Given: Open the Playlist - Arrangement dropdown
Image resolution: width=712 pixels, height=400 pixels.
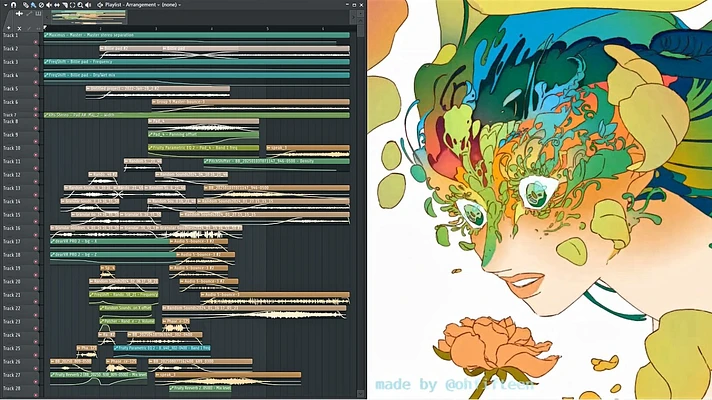Looking at the screenshot, I should (x=132, y=5).
